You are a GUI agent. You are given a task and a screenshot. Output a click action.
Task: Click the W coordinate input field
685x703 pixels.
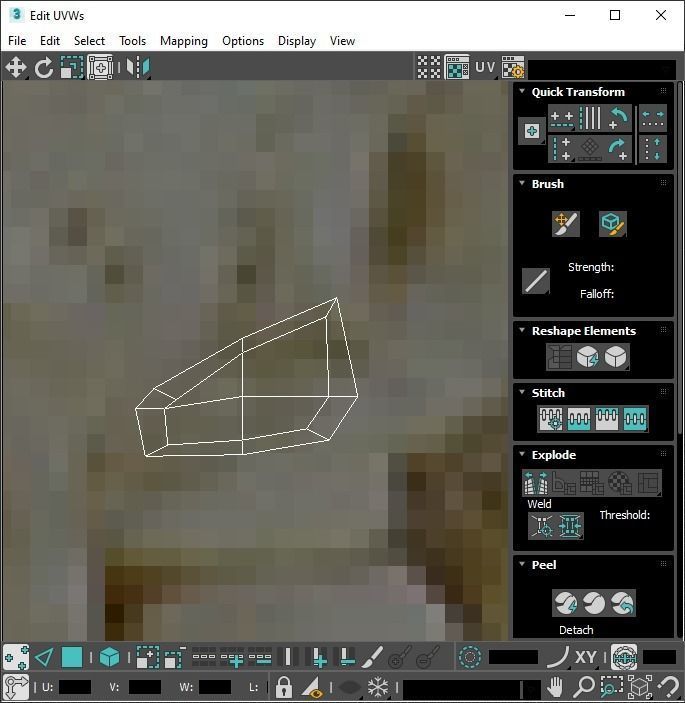(215, 687)
